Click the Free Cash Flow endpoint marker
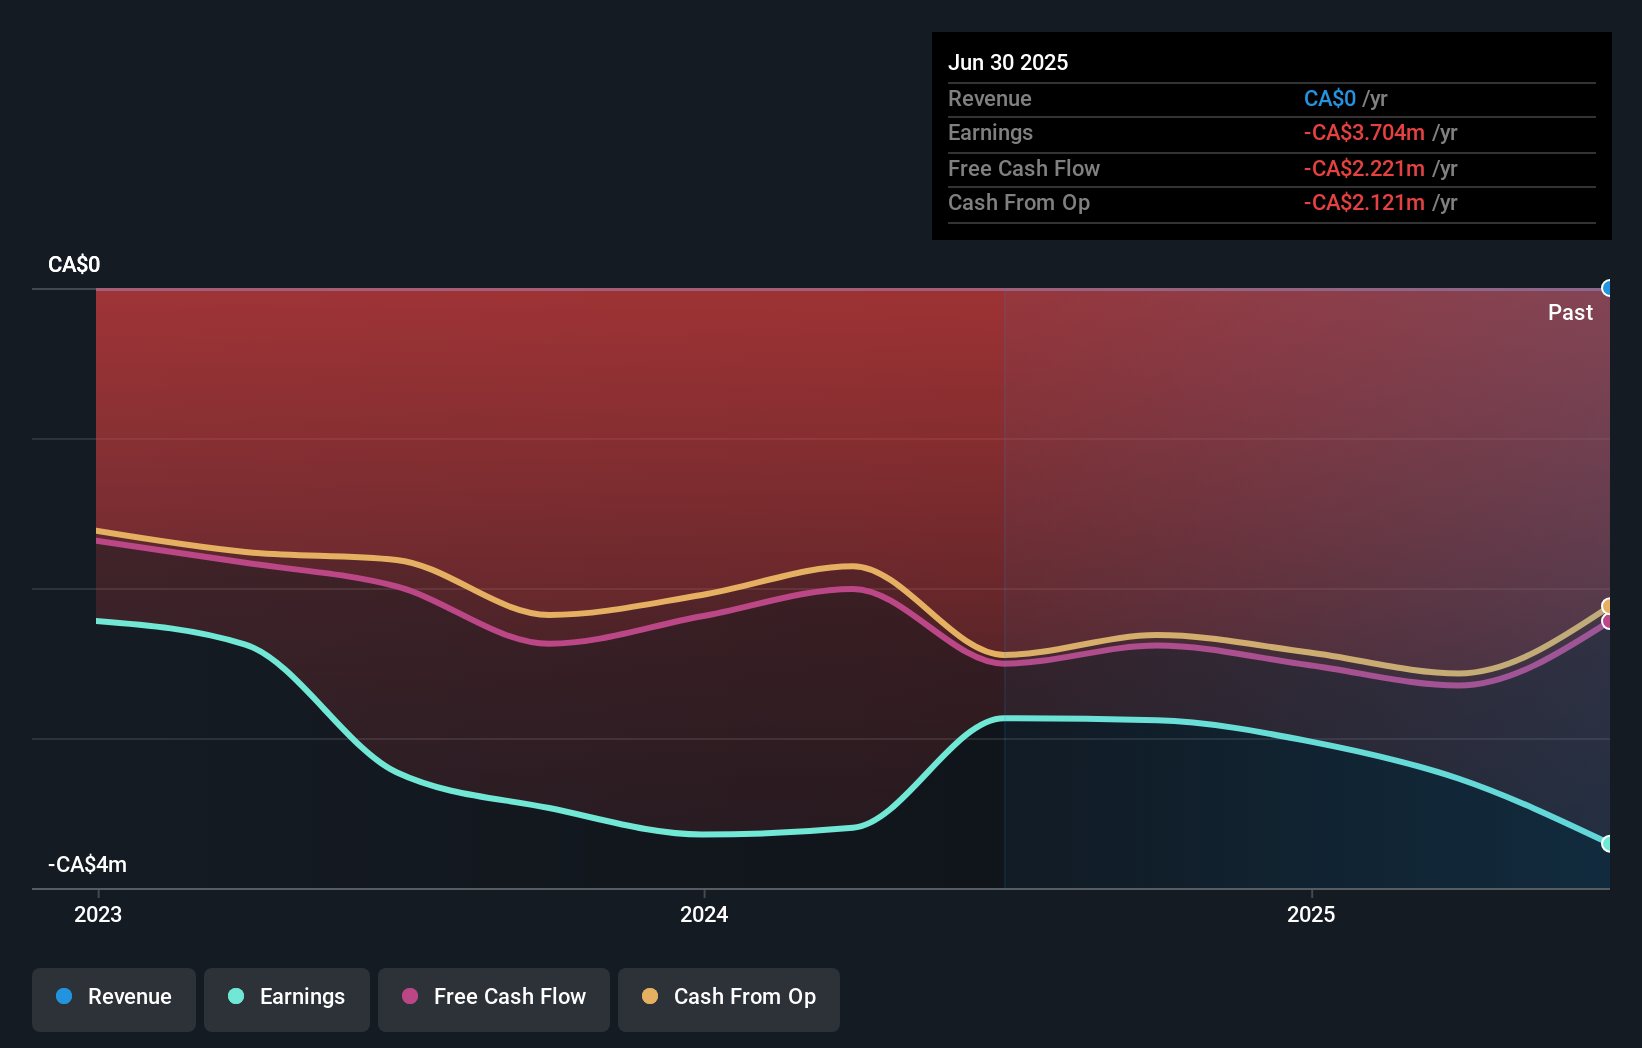 click(x=1608, y=622)
